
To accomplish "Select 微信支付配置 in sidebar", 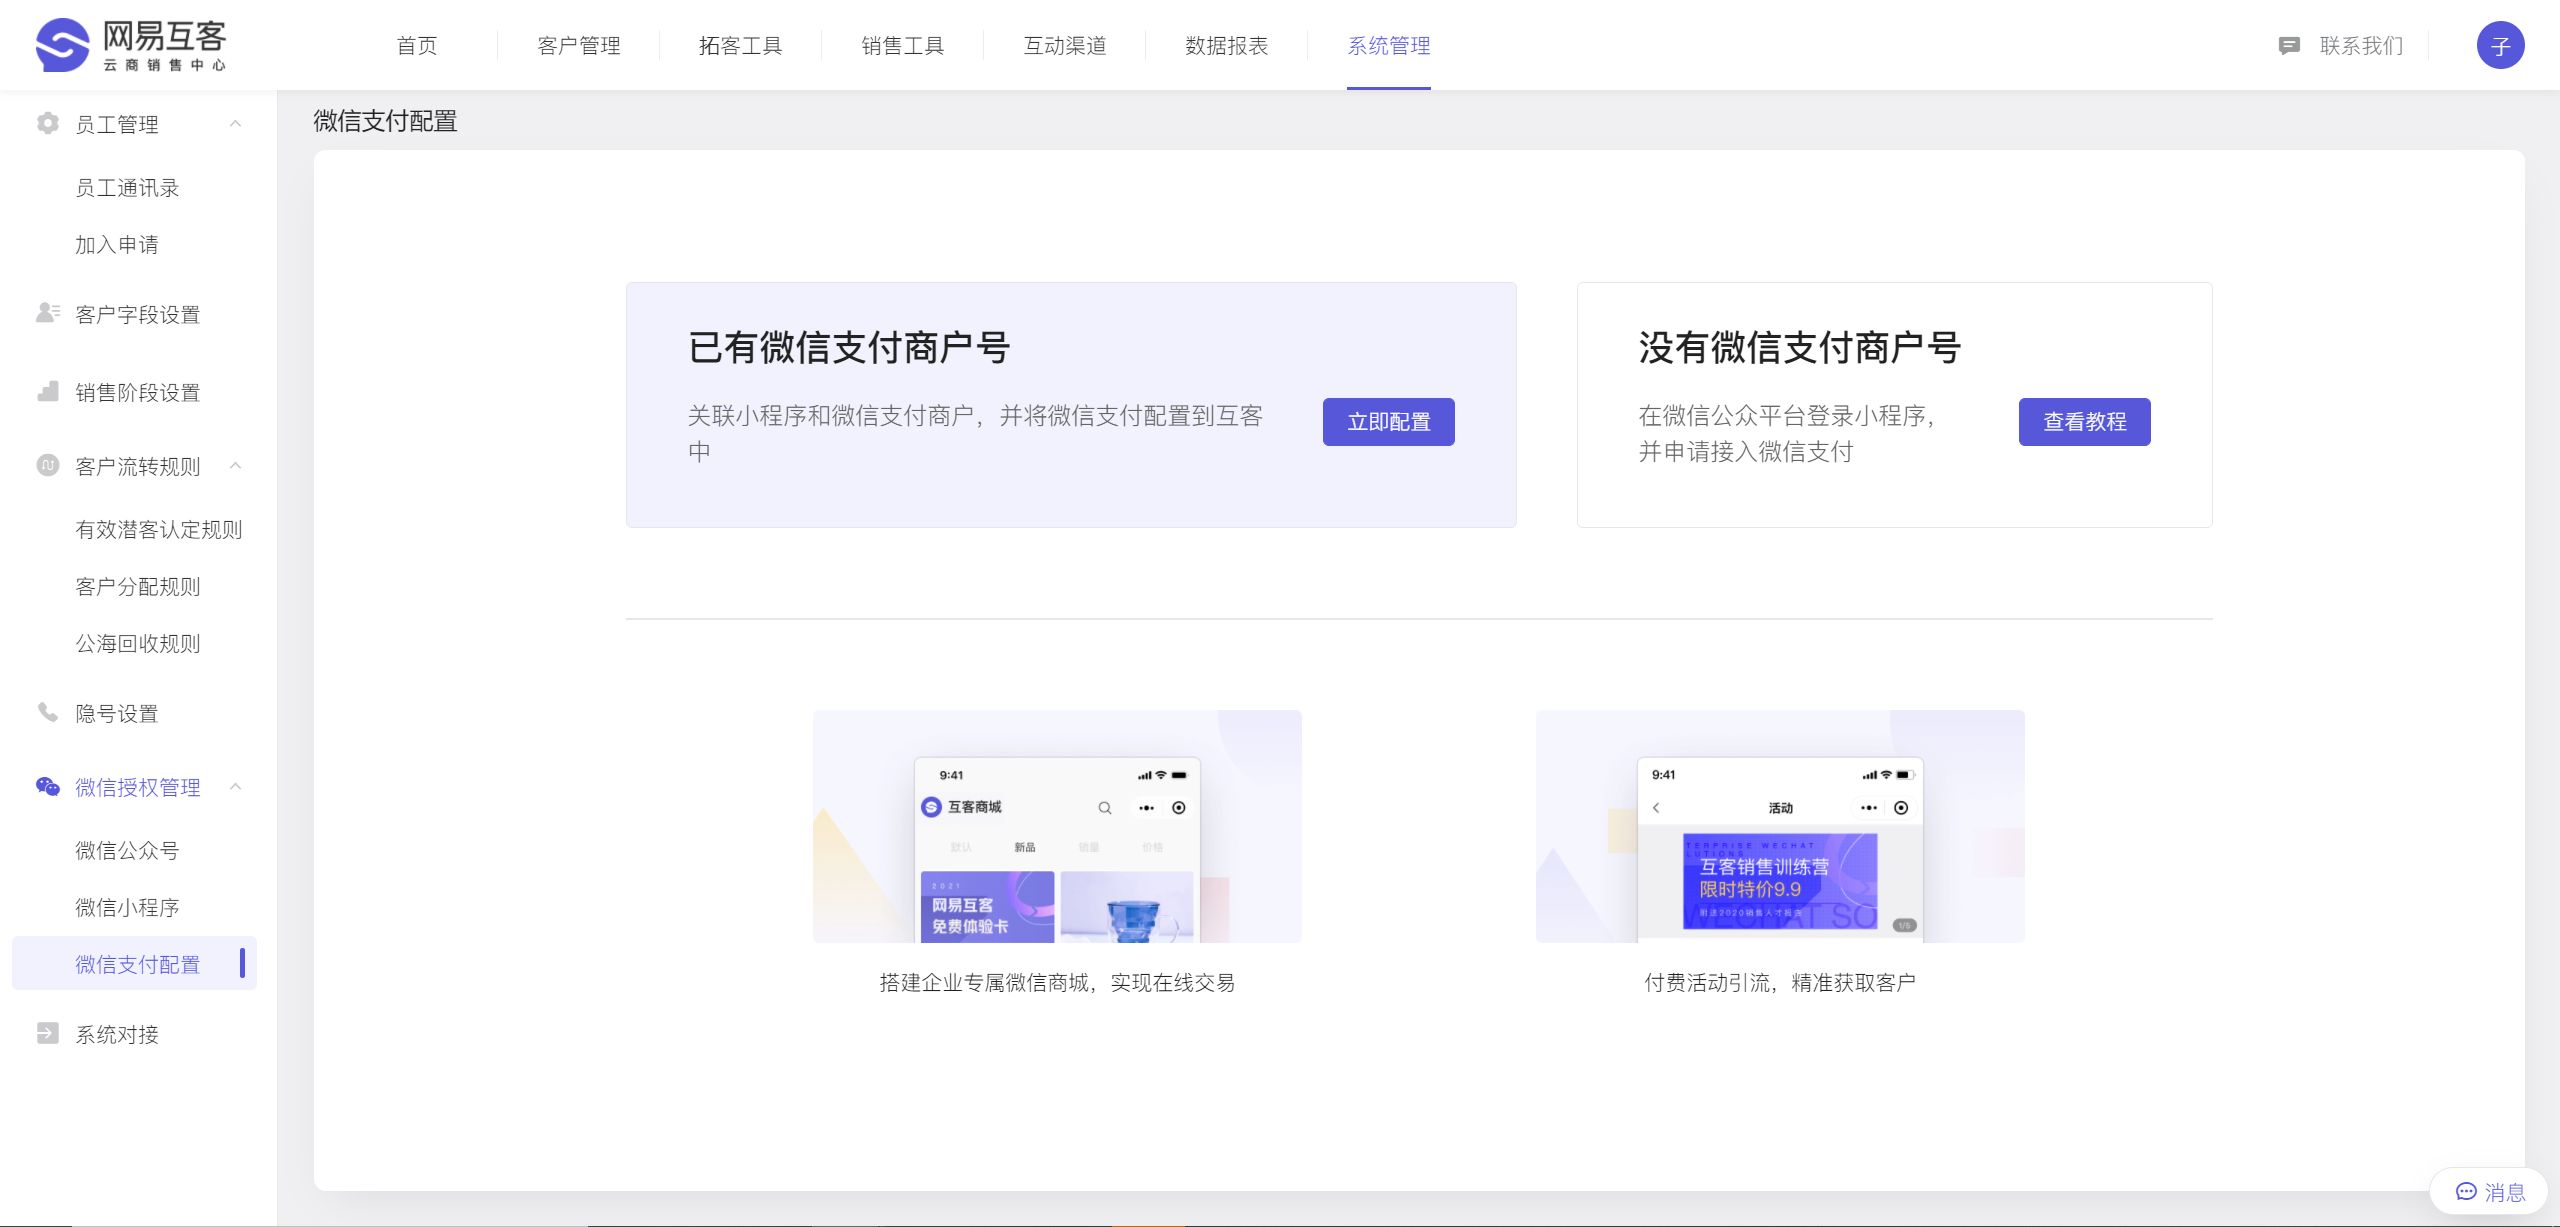I will coord(134,964).
